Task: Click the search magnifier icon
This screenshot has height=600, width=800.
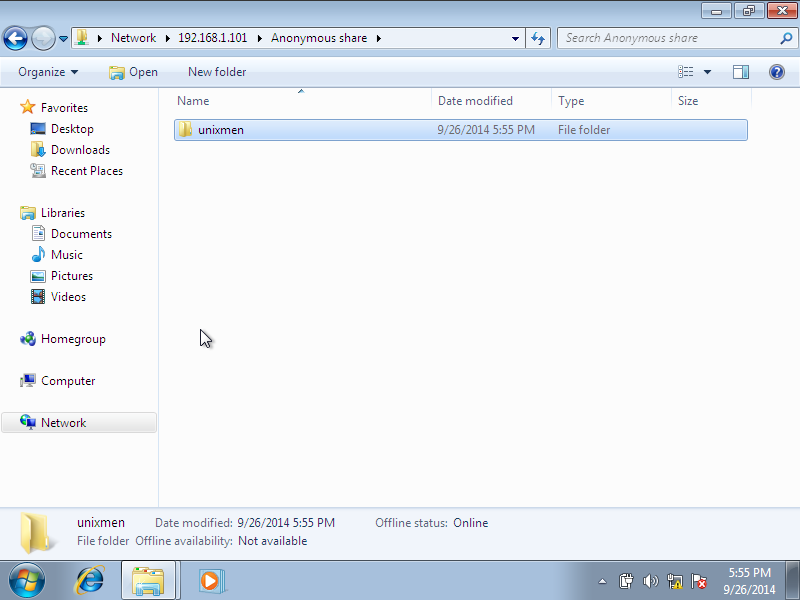Action: (786, 38)
